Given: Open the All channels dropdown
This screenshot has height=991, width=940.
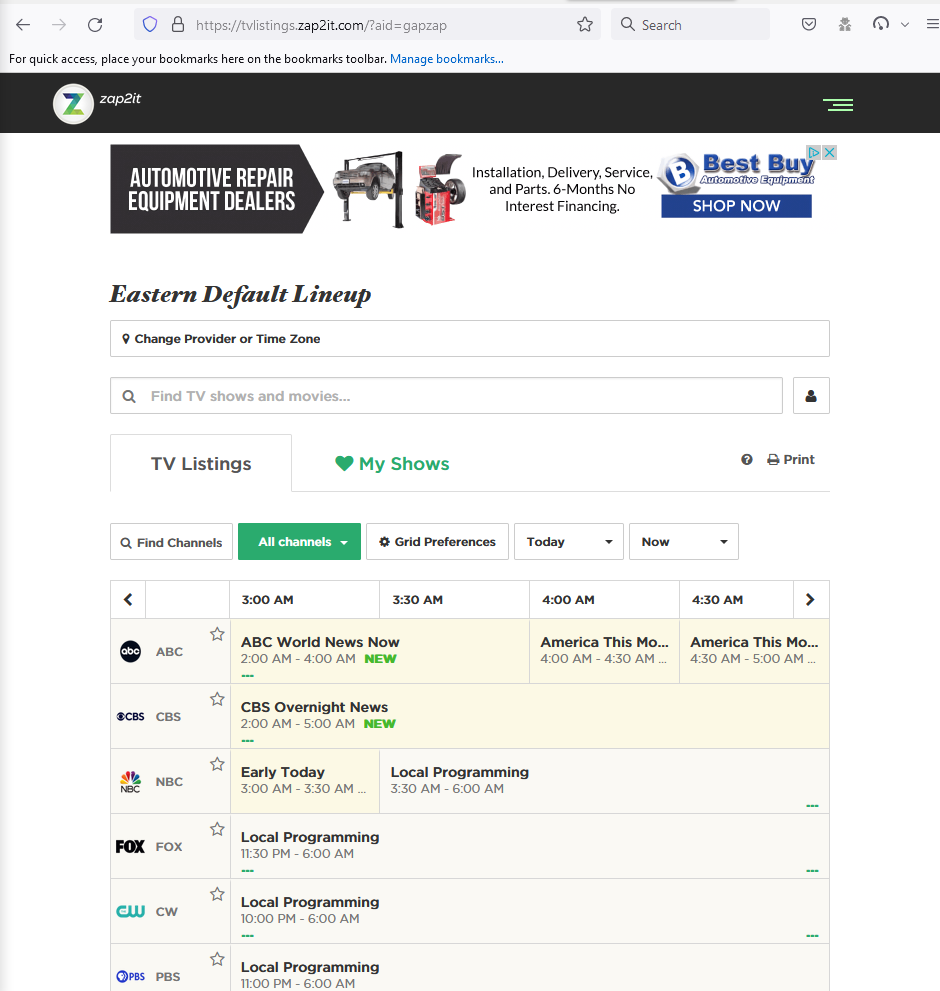Looking at the screenshot, I should [300, 542].
